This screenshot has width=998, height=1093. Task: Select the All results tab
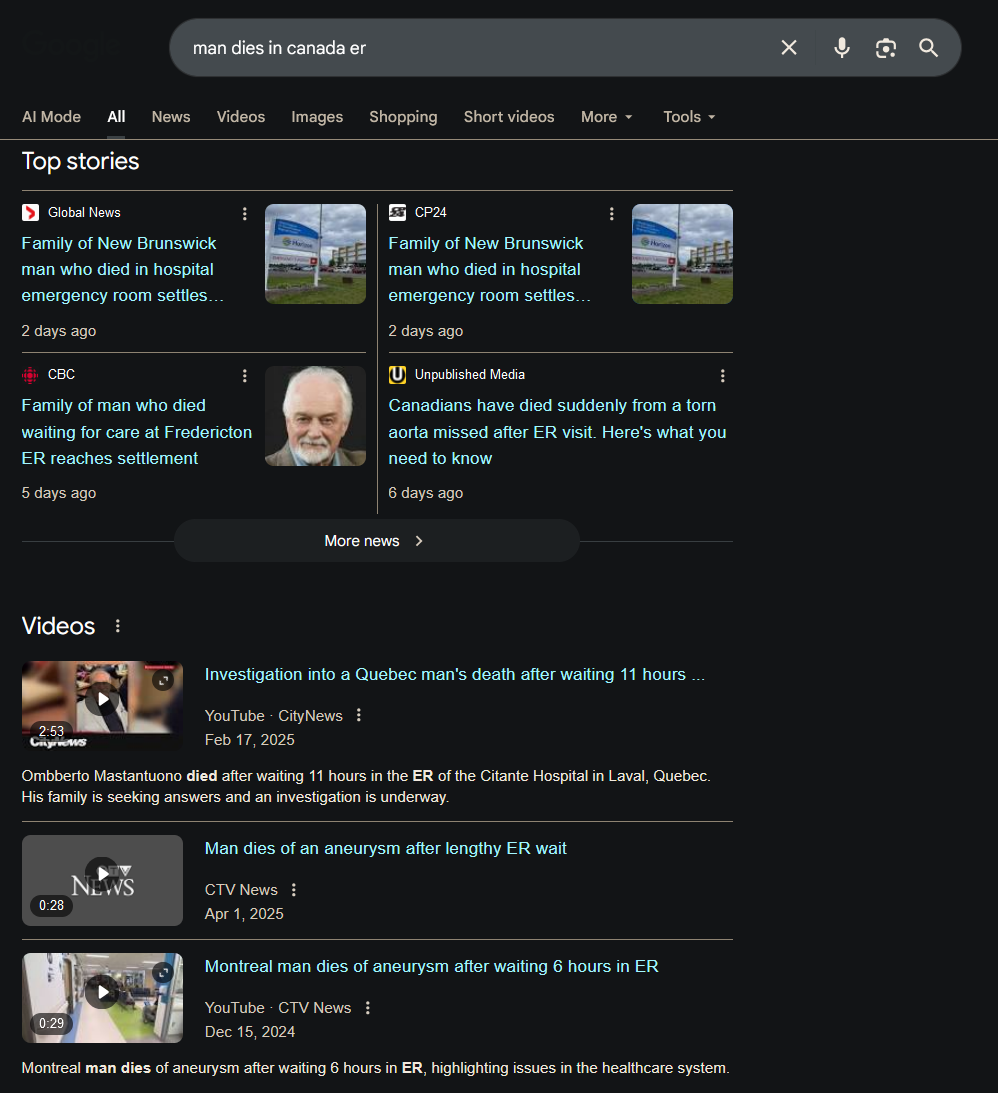tap(116, 116)
